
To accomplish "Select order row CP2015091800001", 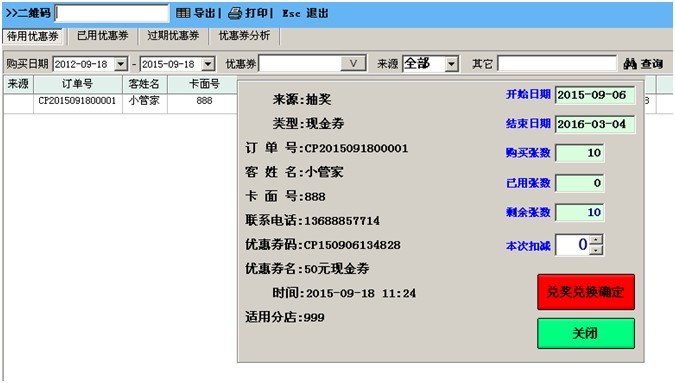I will 121,101.
